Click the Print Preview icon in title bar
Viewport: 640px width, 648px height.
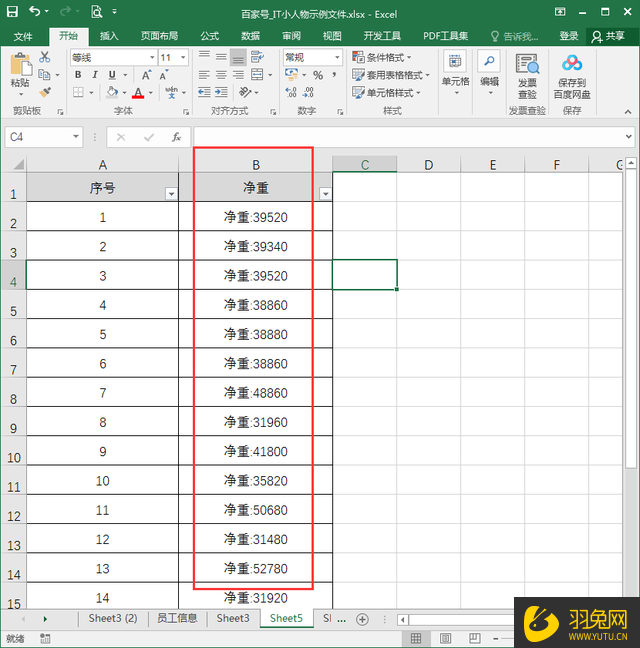point(96,12)
